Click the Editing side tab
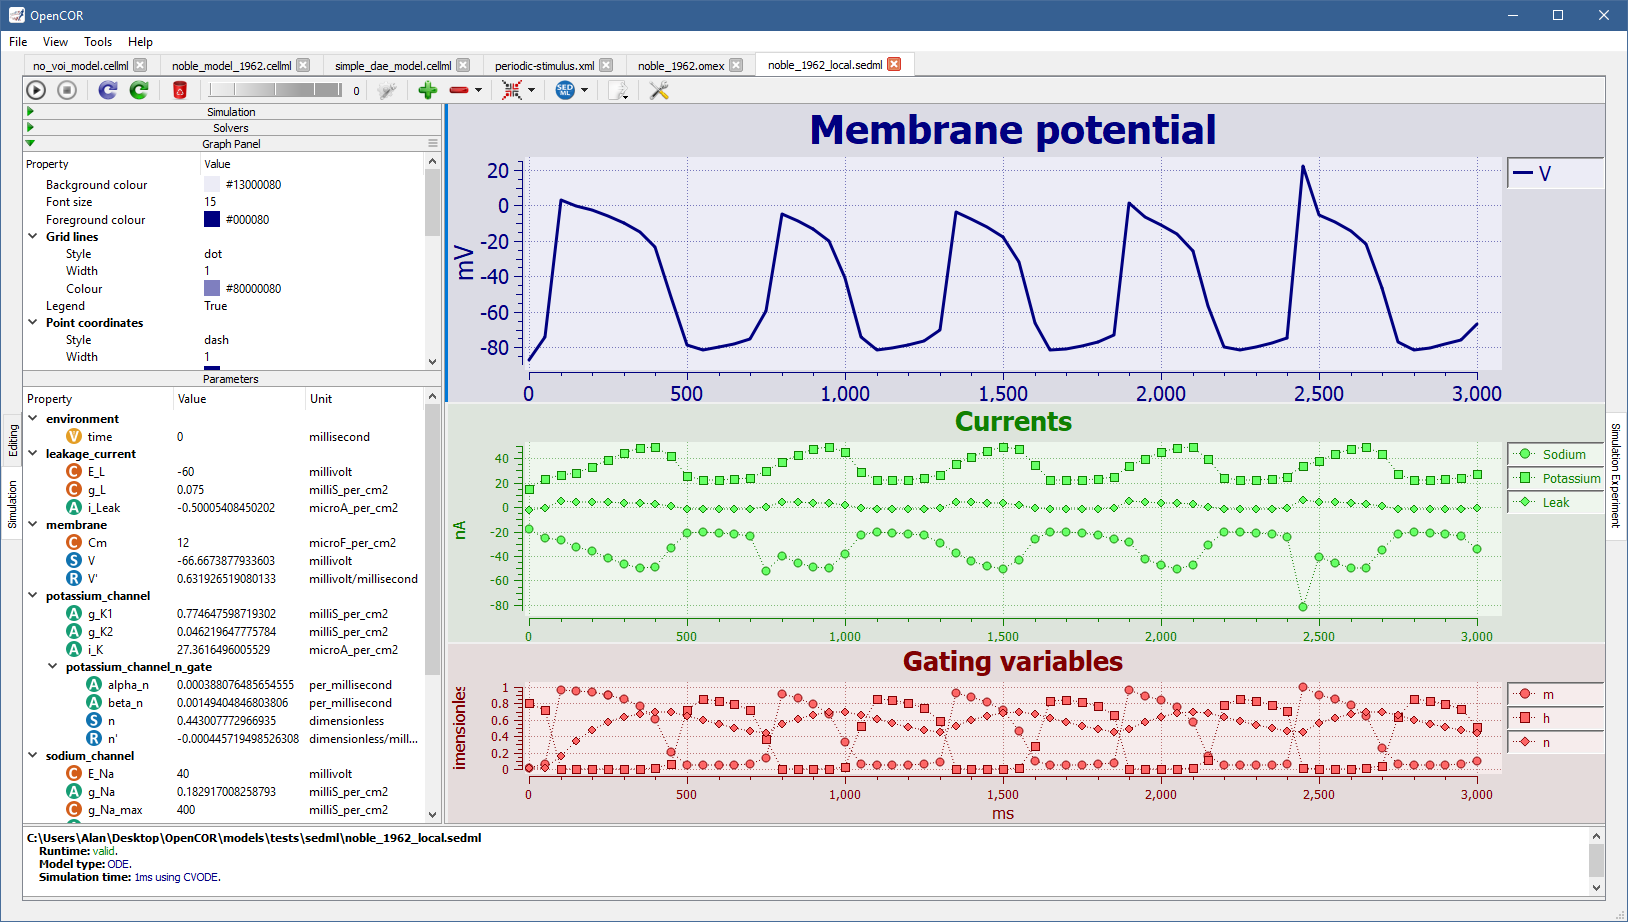Viewport: 1628px width, 922px height. pos(13,440)
